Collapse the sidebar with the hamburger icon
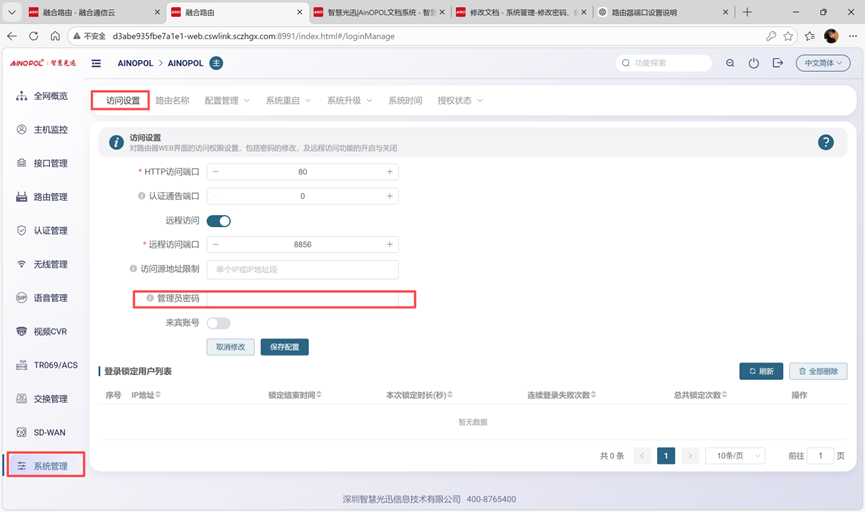The width and height of the screenshot is (865, 512). click(x=96, y=63)
